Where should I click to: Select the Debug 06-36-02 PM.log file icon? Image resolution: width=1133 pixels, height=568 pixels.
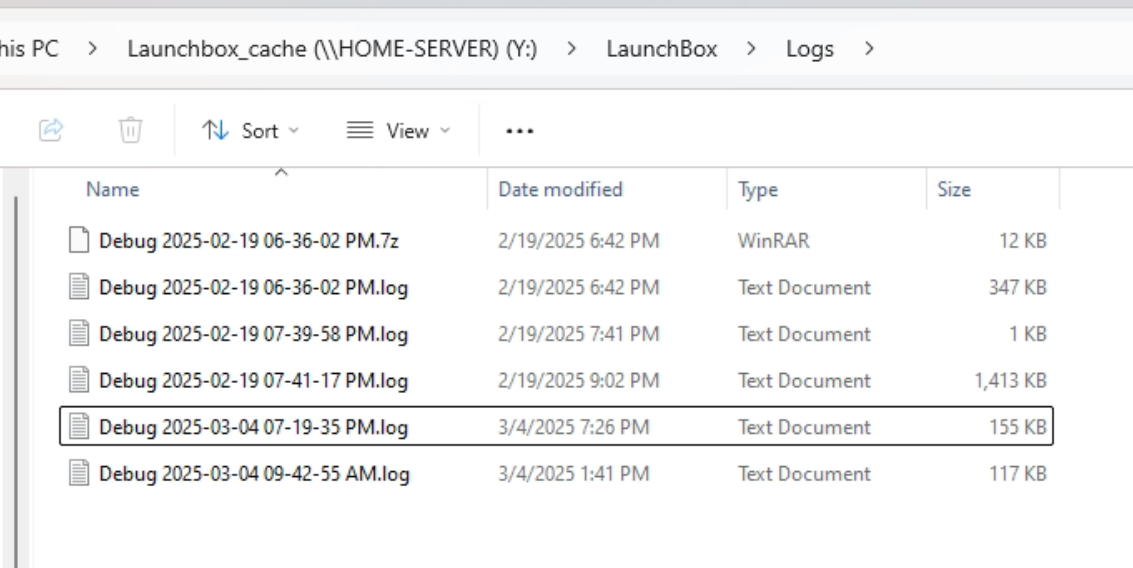pyautogui.click(x=79, y=287)
